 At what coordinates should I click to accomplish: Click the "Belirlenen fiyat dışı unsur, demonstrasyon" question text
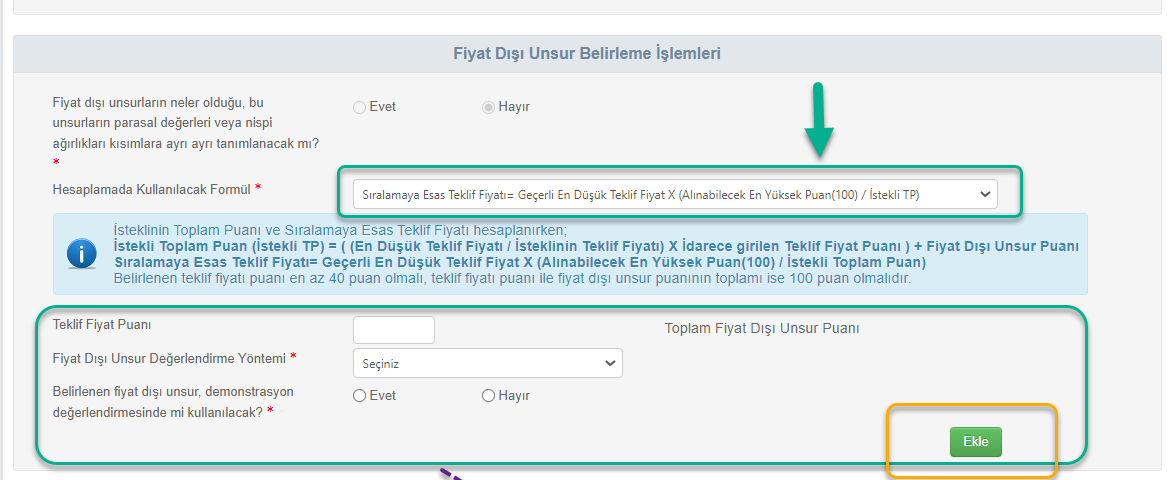coord(173,391)
